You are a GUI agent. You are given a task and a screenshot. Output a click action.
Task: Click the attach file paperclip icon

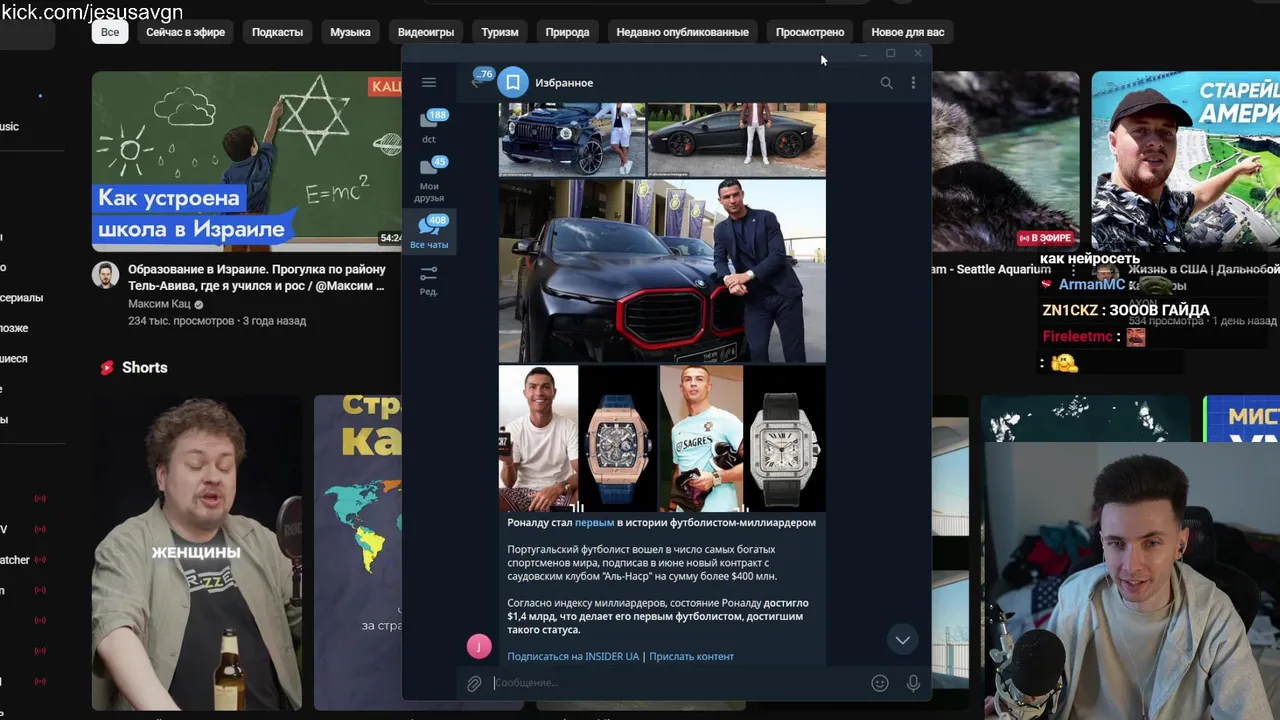474,684
